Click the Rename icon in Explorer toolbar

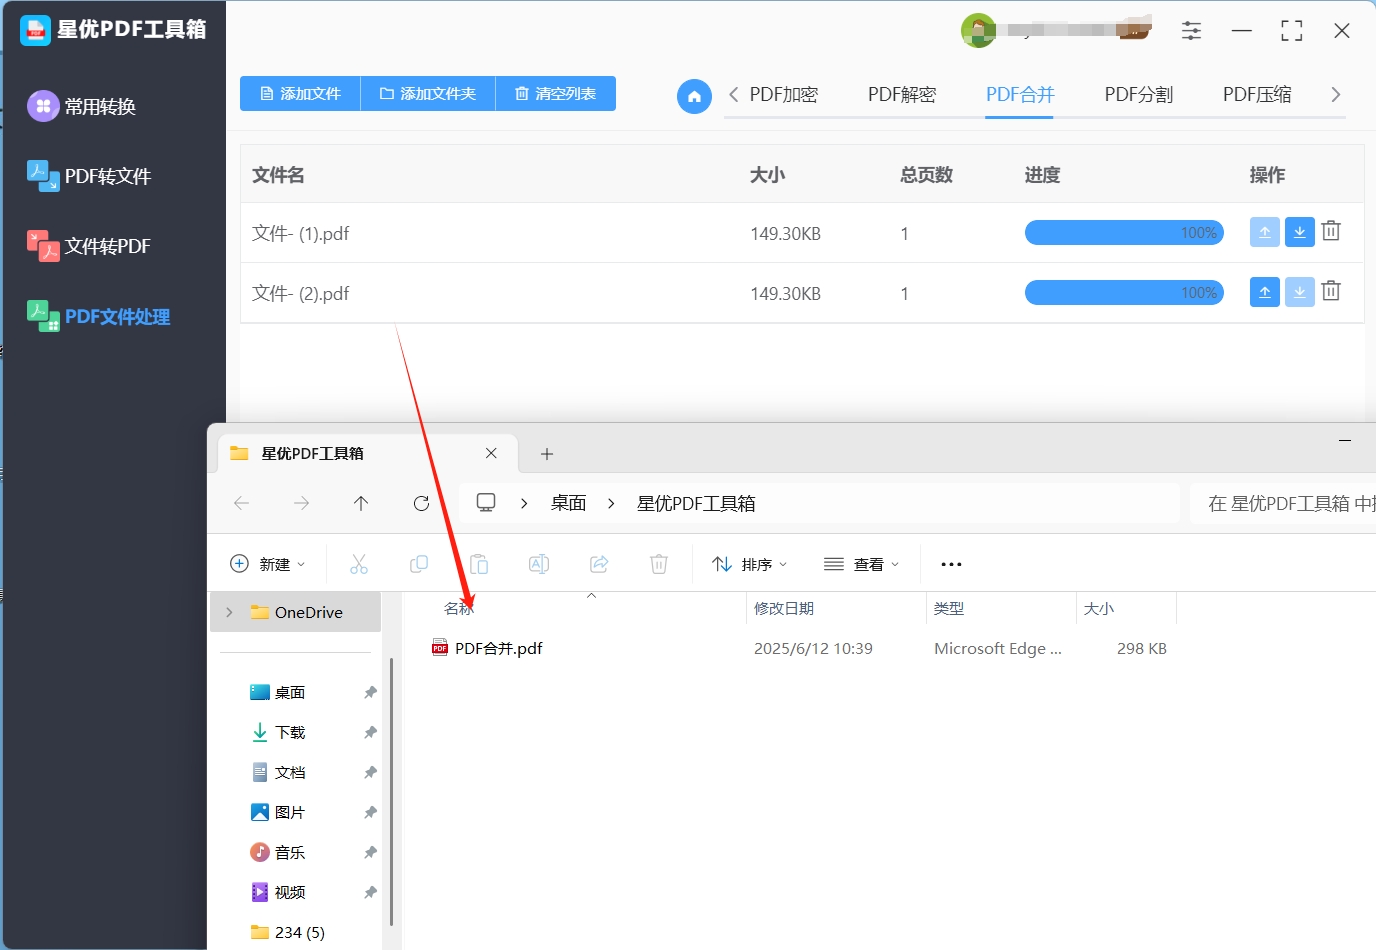pyautogui.click(x=539, y=564)
